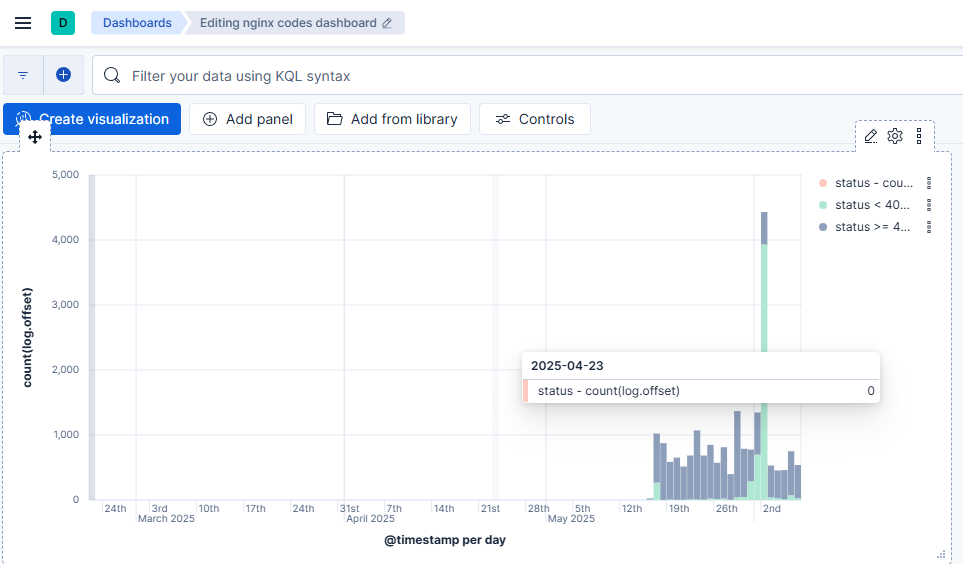Click the March 2025 axis label
The height and width of the screenshot is (564, 963).
coord(166,519)
